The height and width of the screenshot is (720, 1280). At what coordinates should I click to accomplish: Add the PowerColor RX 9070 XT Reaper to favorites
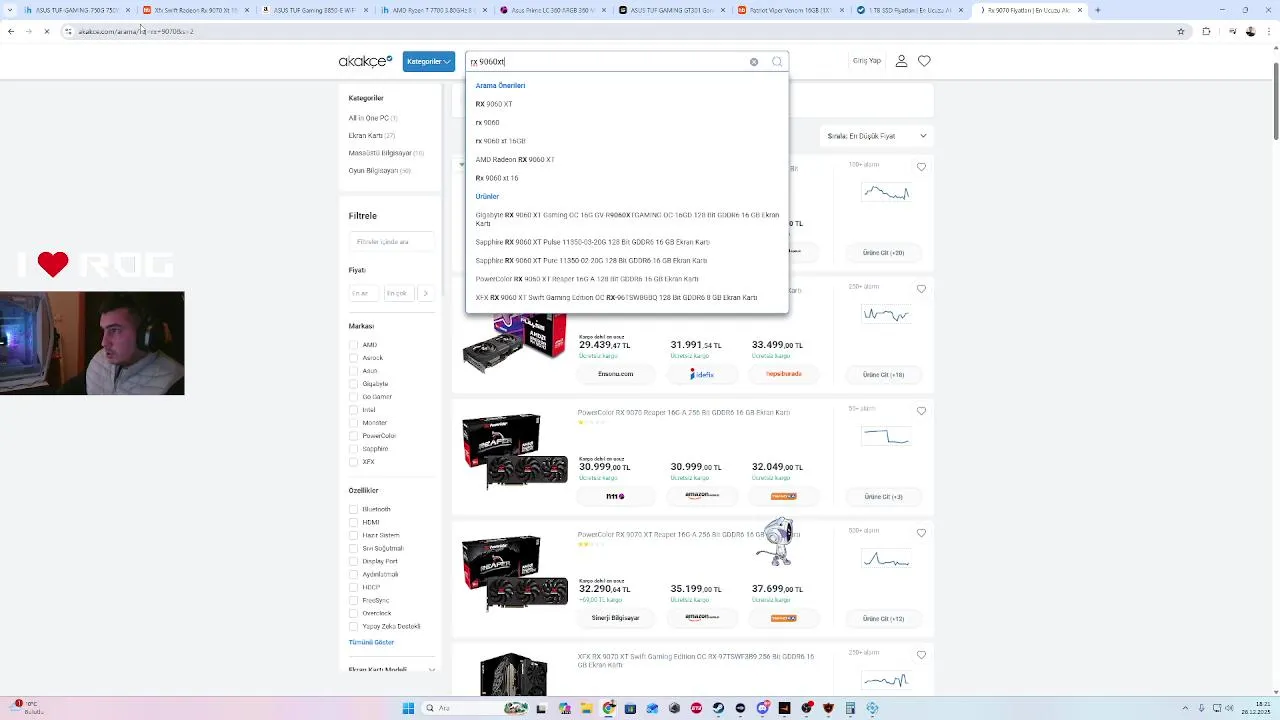[x=921, y=533]
